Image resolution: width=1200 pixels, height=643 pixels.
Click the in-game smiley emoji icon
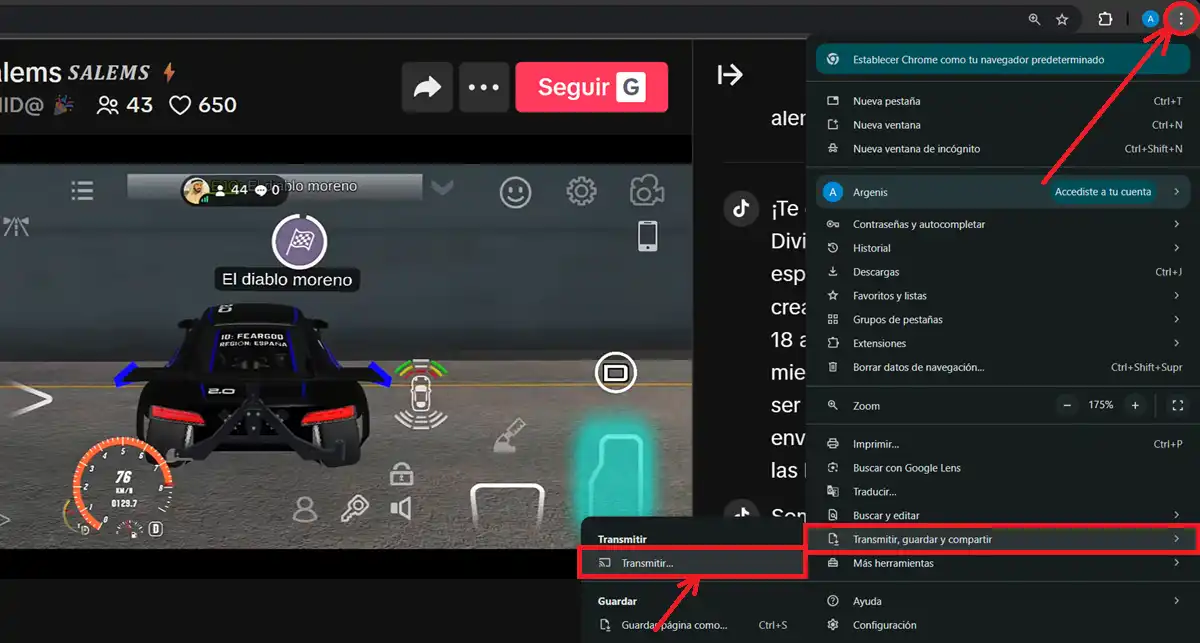(516, 192)
